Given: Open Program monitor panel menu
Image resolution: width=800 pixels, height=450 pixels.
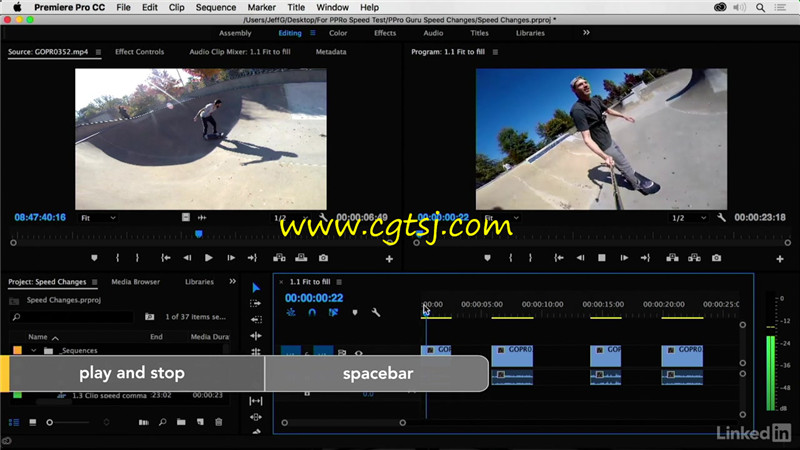Looking at the screenshot, I should 495,52.
